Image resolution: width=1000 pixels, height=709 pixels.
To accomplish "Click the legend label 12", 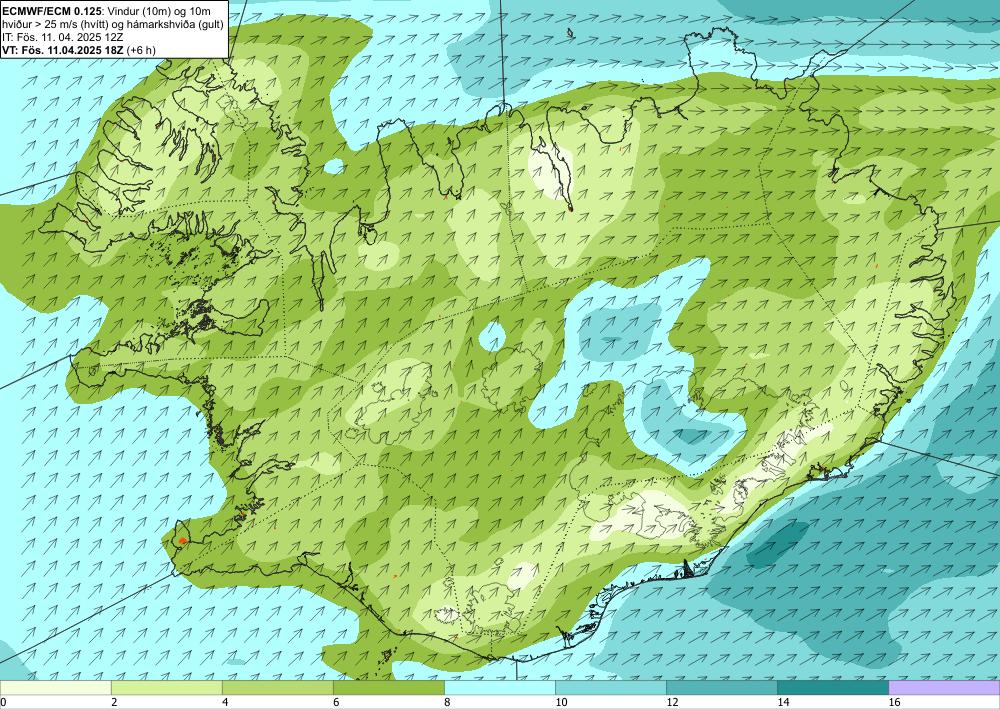I will [672, 702].
